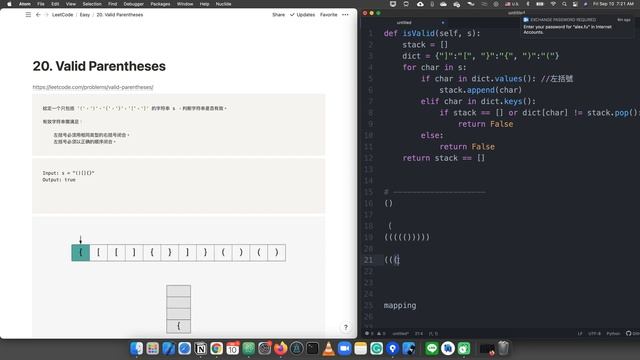Viewport: 640px width, 360px height.
Task: Go back with Notion's left arrow
Action: point(38,15)
